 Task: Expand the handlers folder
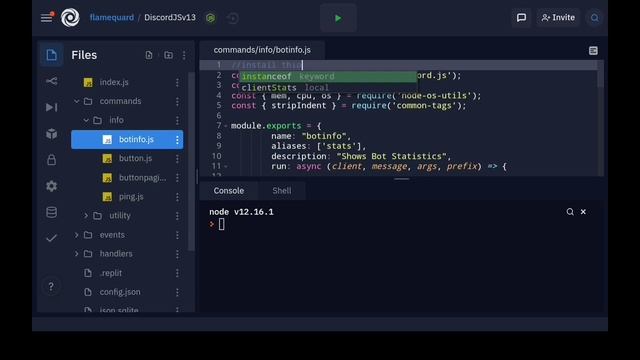[x=76, y=253]
